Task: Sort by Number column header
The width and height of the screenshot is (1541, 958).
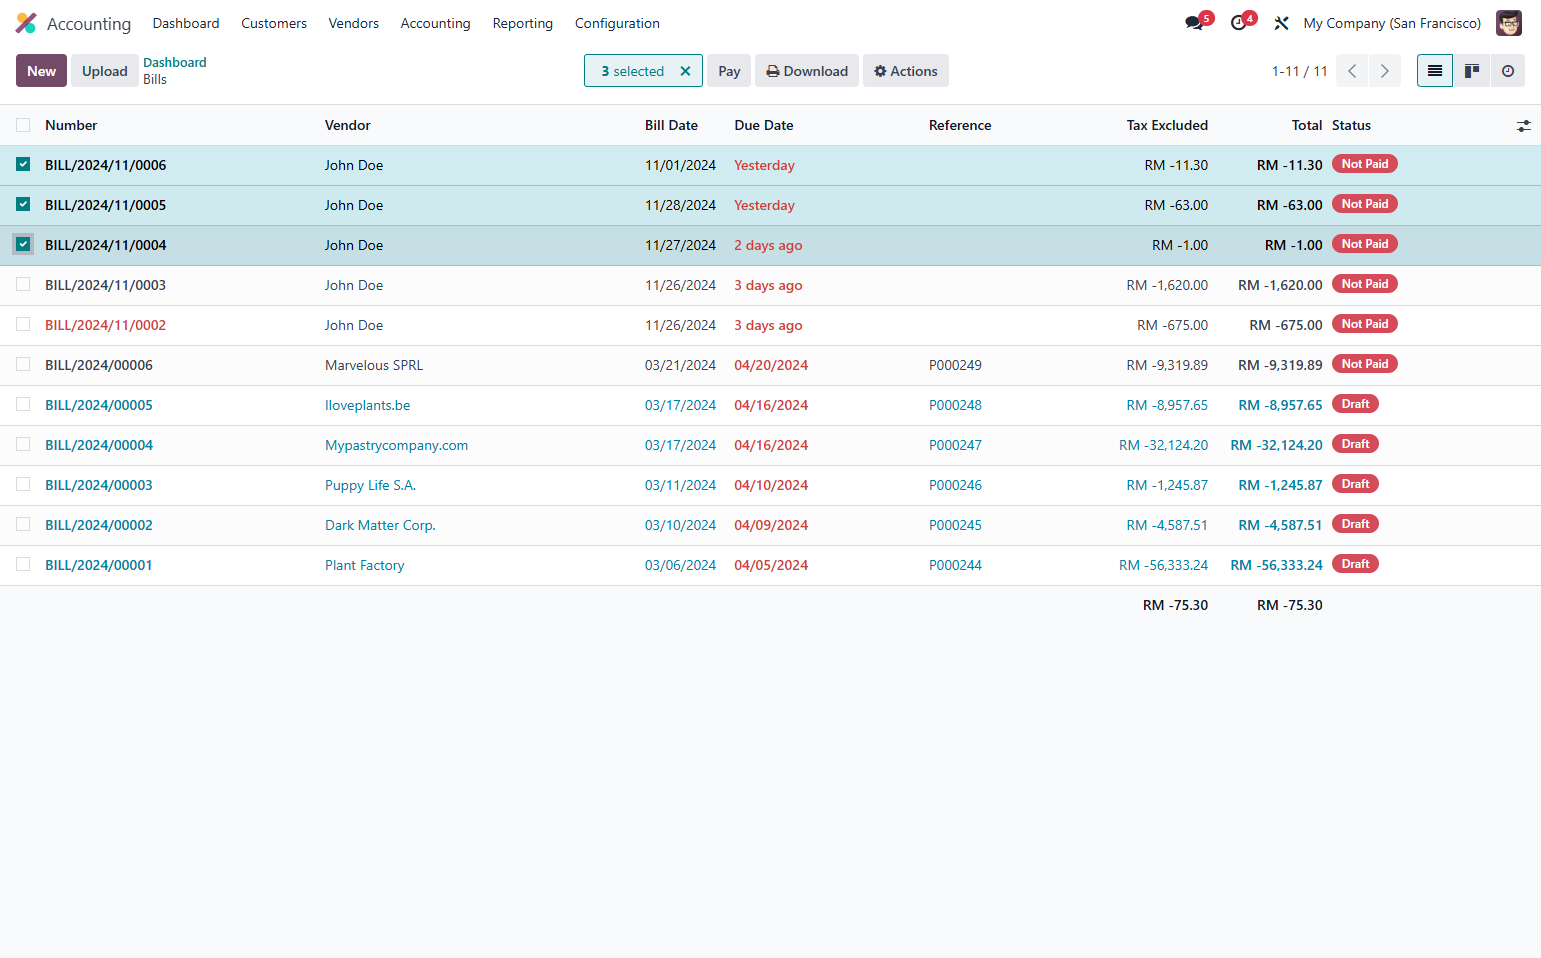Action: pos(71,125)
